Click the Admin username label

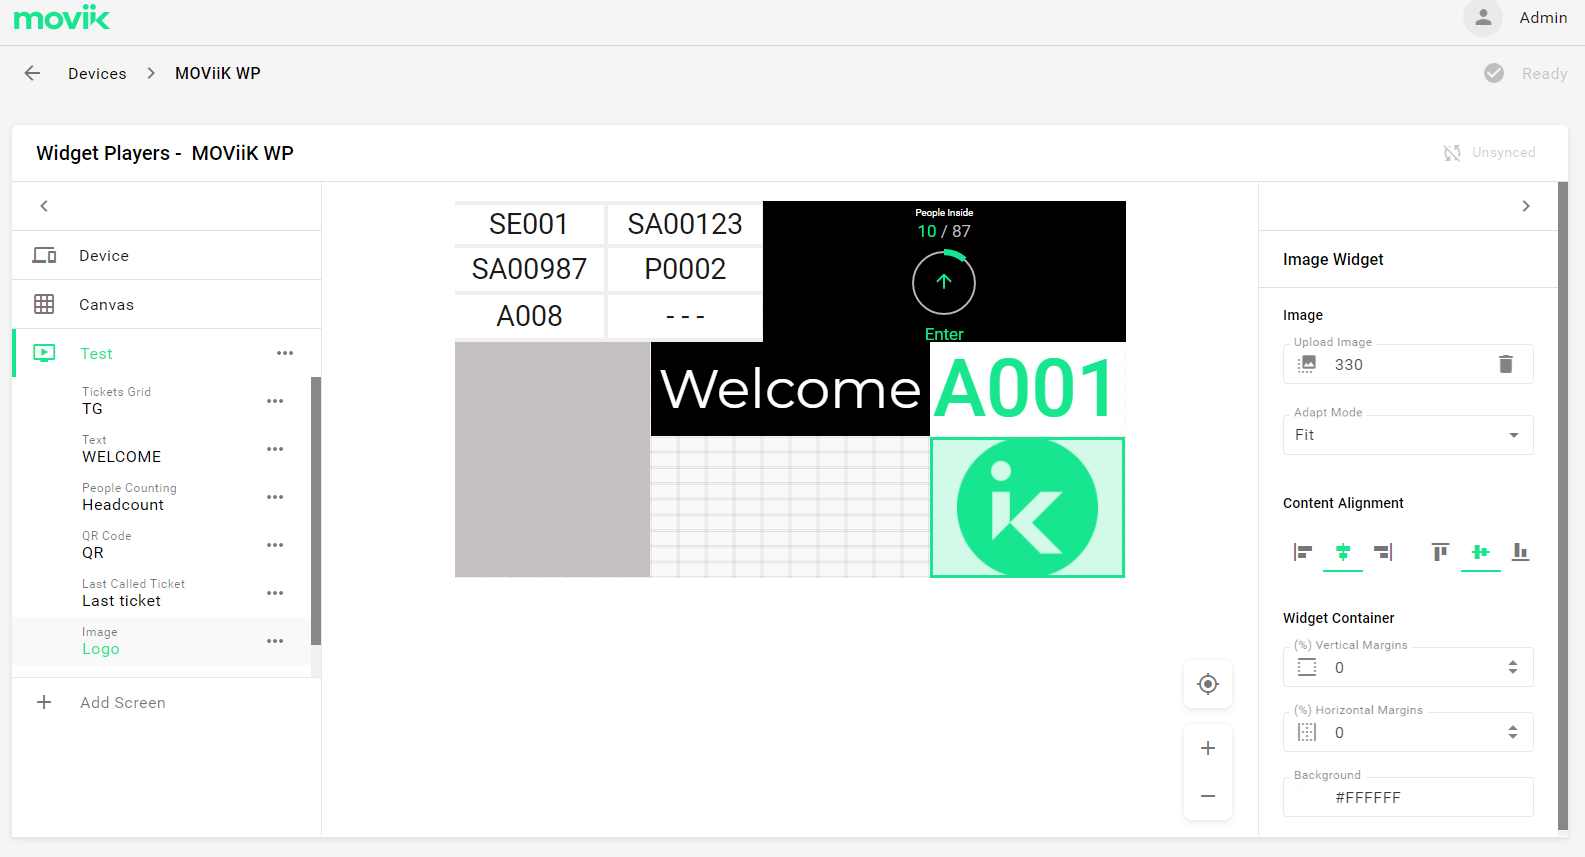click(x=1543, y=18)
